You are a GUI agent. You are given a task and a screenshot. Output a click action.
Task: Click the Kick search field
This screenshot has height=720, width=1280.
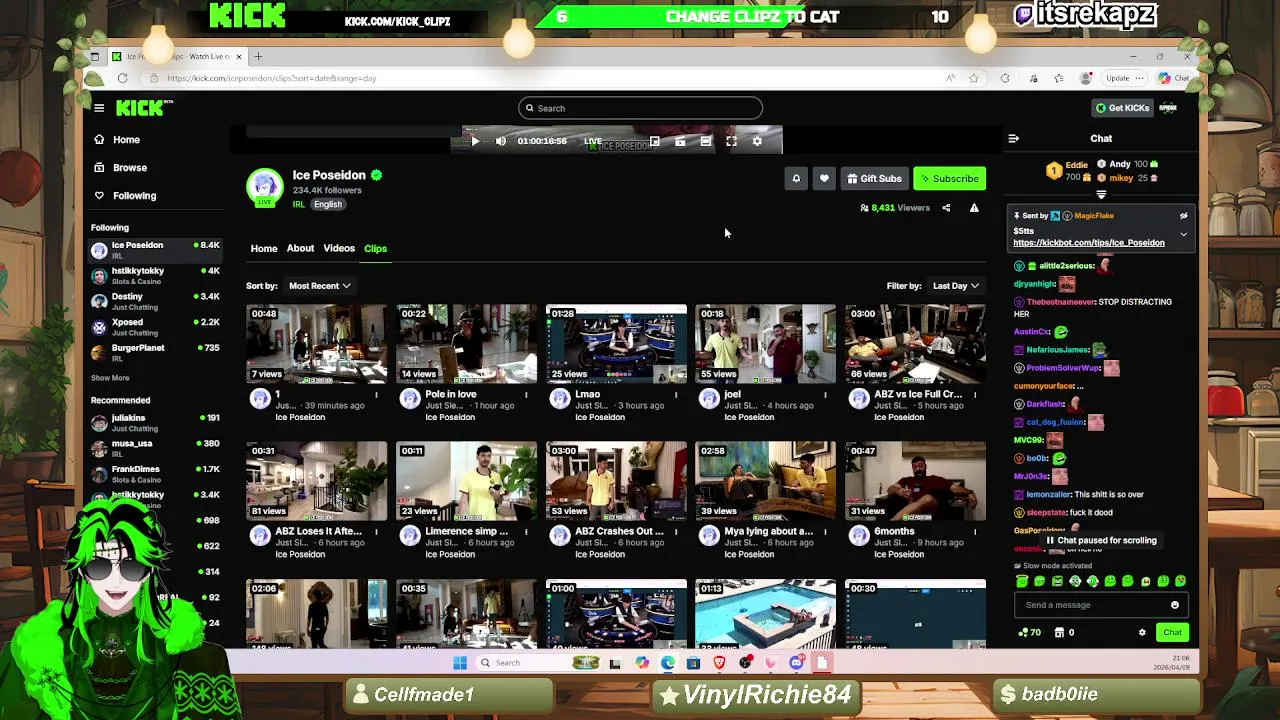(x=640, y=108)
